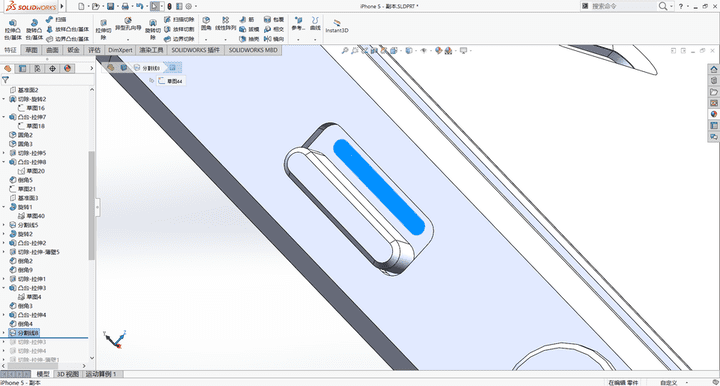Toggle the Instant3D button
Image resolution: width=720 pixels, height=386 pixels.
pos(337,26)
